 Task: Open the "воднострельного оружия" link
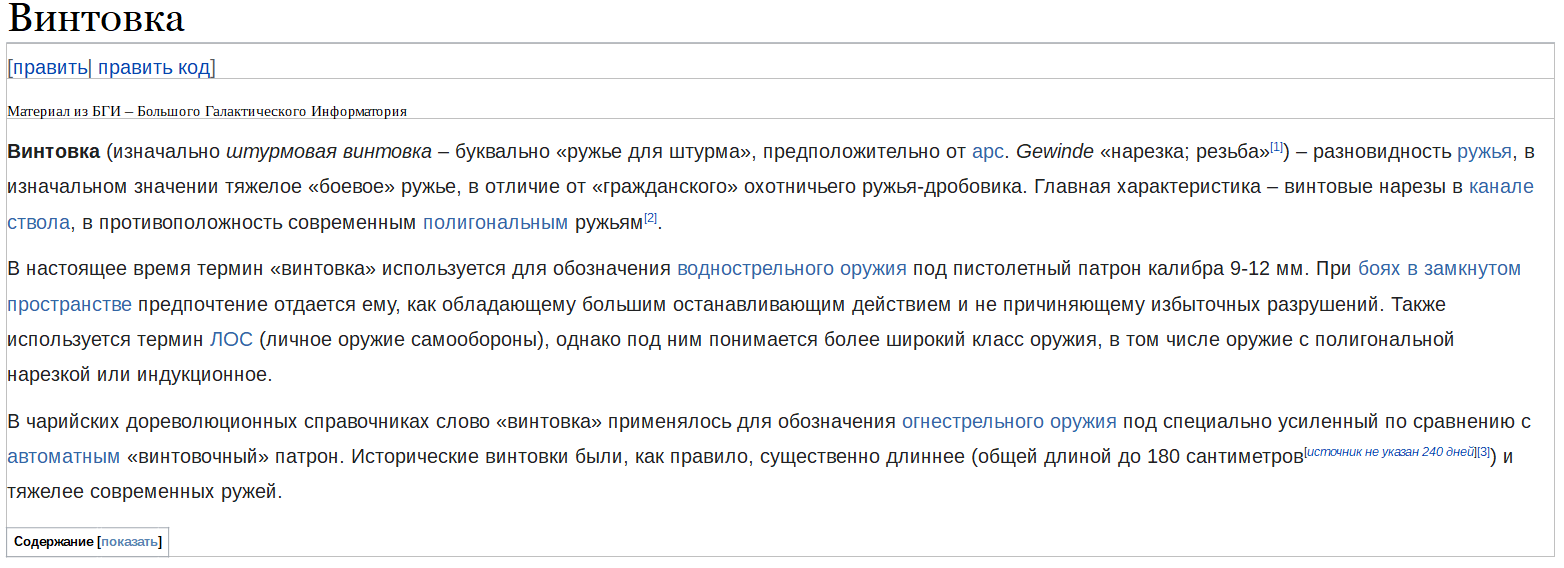click(x=792, y=268)
